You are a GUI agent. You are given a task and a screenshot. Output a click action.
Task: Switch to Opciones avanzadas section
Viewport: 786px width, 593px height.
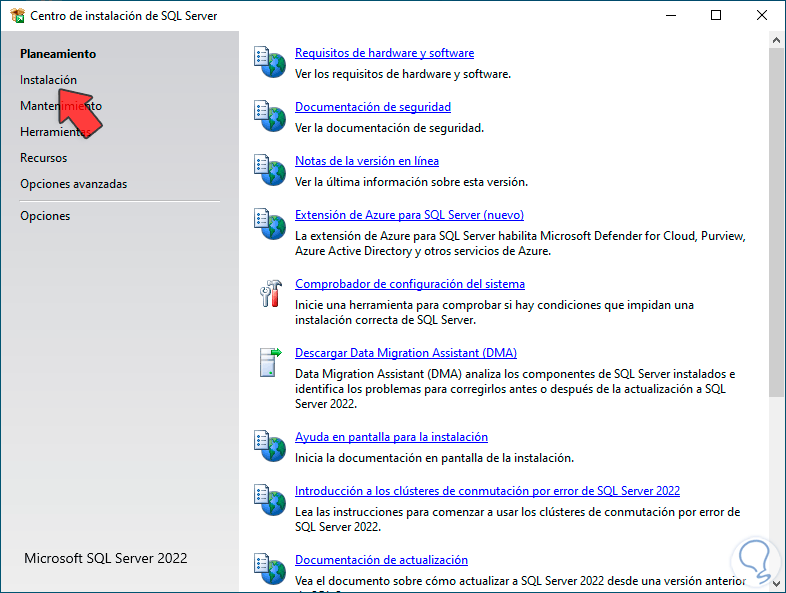click(x=74, y=184)
